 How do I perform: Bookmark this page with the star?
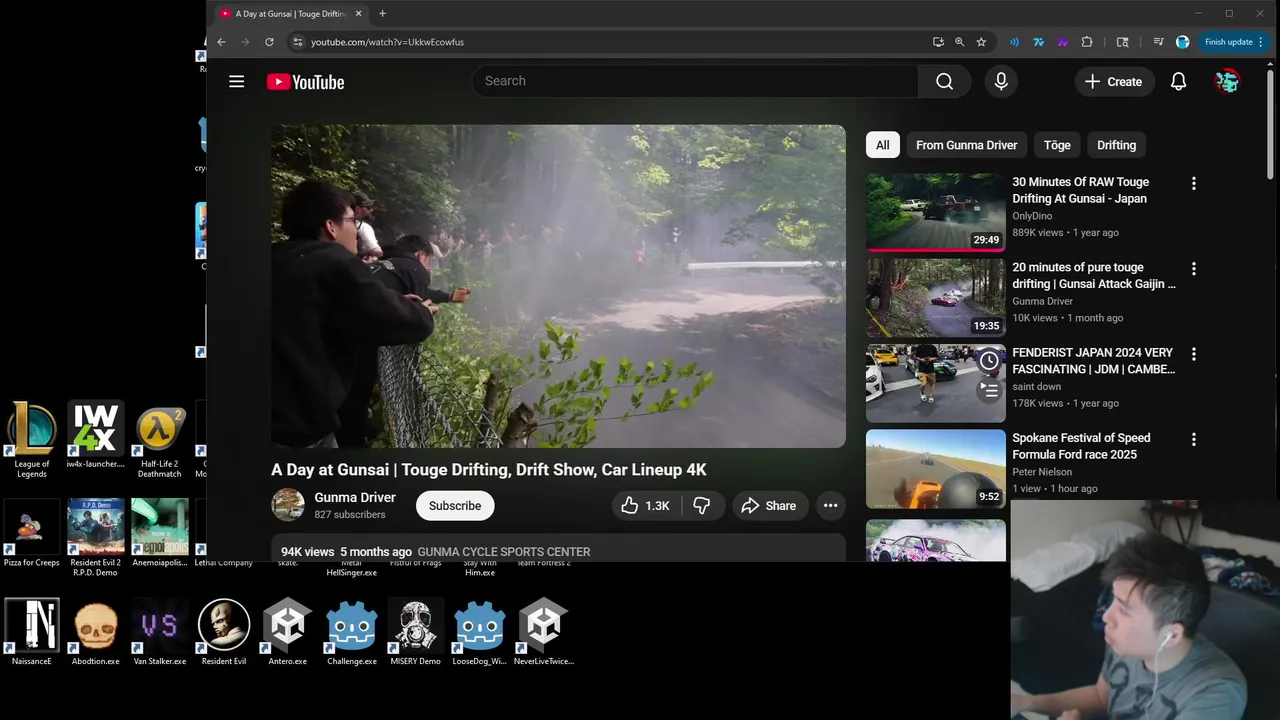pos(981,42)
